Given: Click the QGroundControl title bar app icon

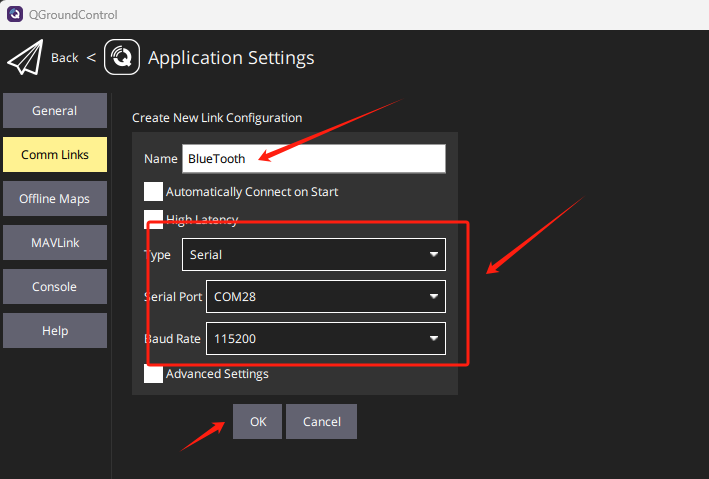Looking at the screenshot, I should tap(14, 14).
